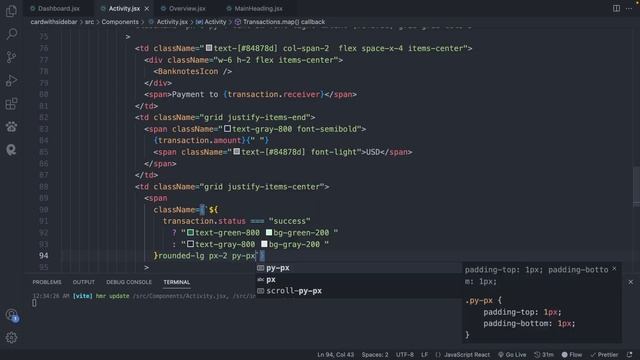The image size is (640, 360).
Task: Click the terminal input cursor line
Action: click(34, 303)
